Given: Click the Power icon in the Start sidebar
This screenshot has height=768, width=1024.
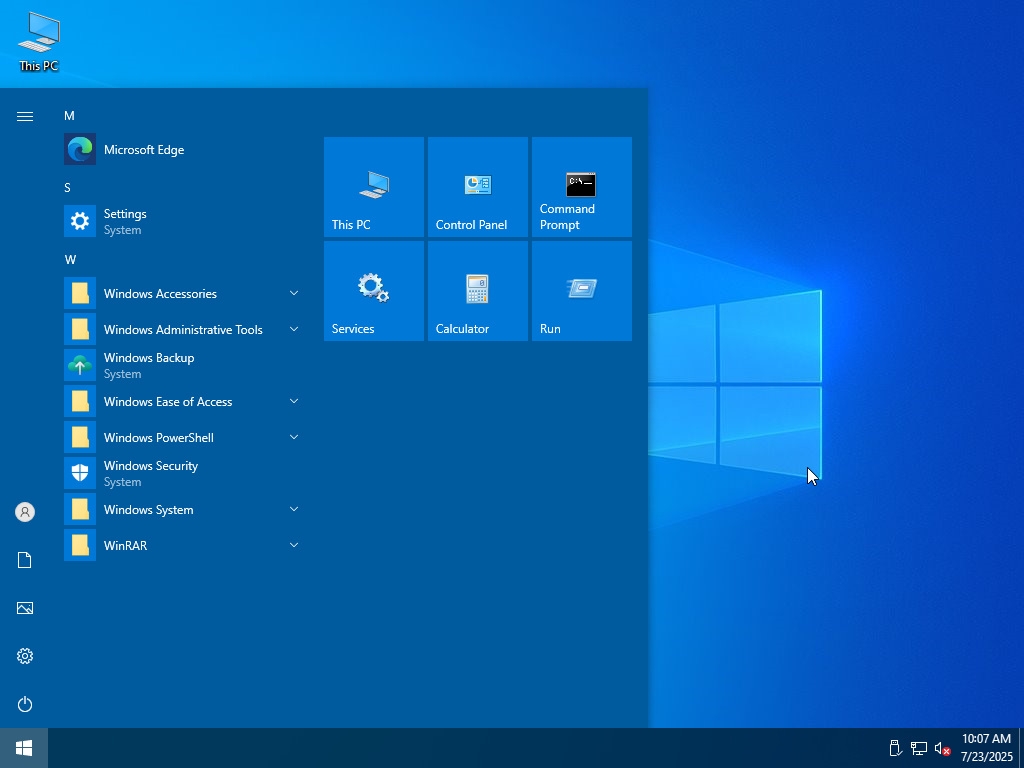Looking at the screenshot, I should (x=25, y=704).
